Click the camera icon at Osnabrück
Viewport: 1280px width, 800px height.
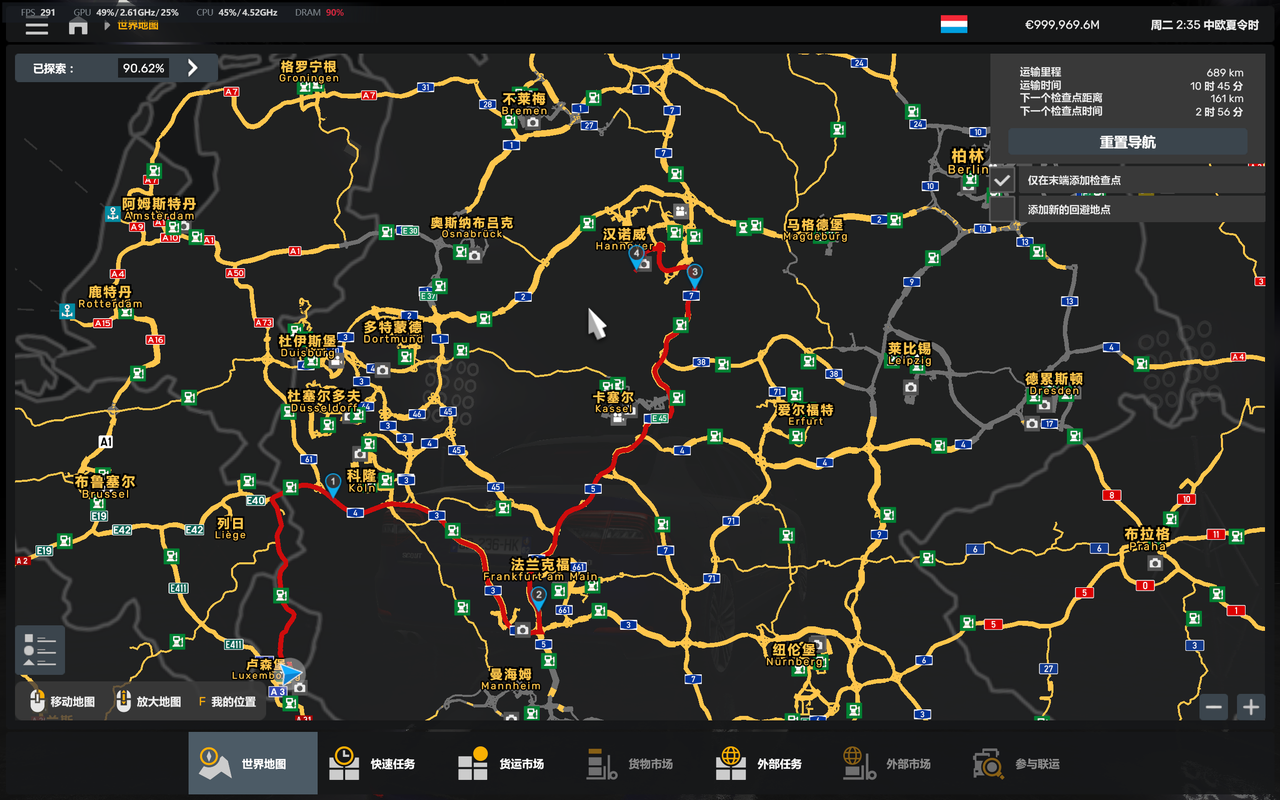(x=475, y=255)
